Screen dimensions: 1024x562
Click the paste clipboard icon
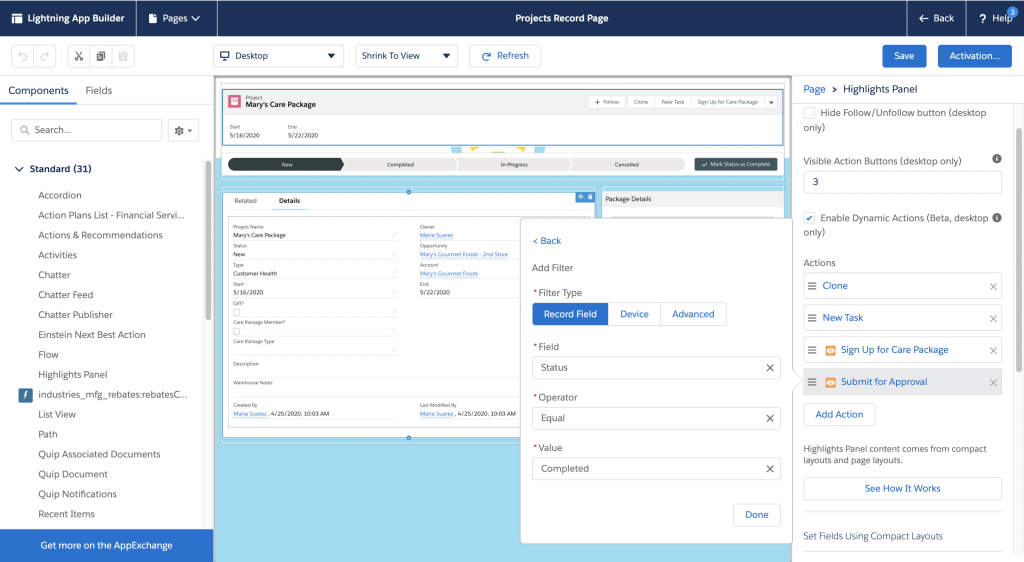[123, 56]
